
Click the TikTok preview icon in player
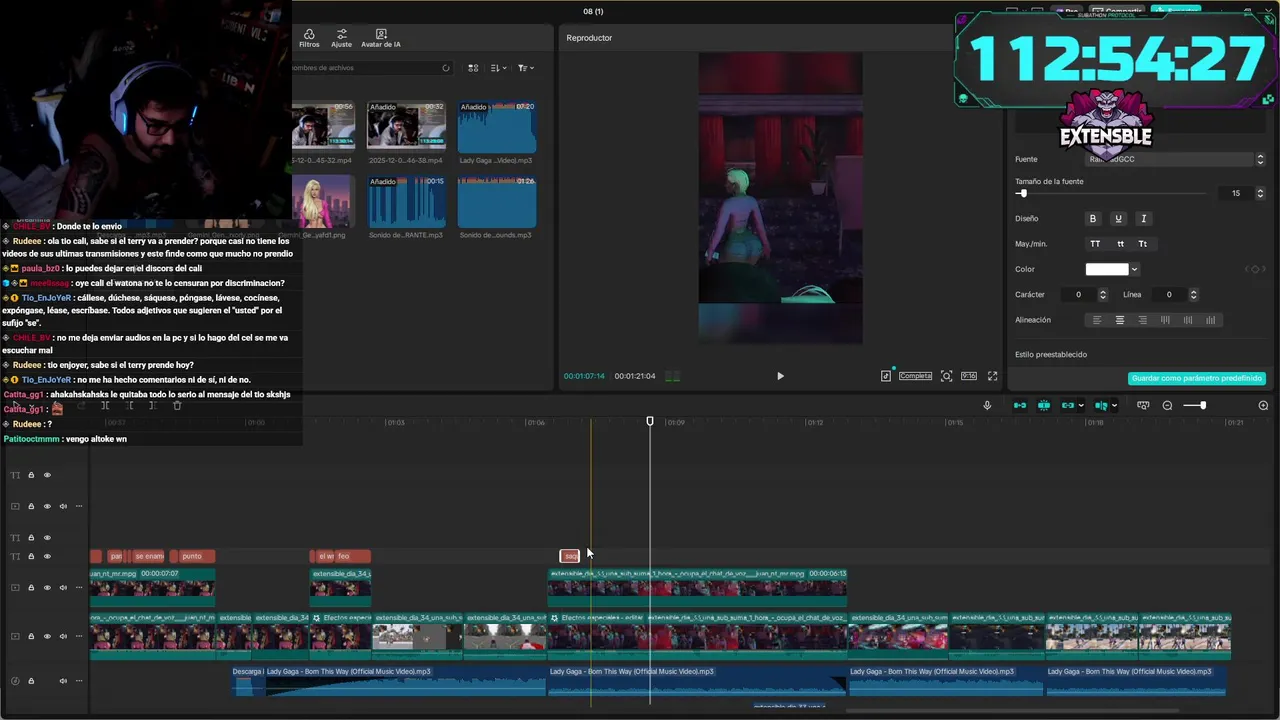(x=886, y=376)
